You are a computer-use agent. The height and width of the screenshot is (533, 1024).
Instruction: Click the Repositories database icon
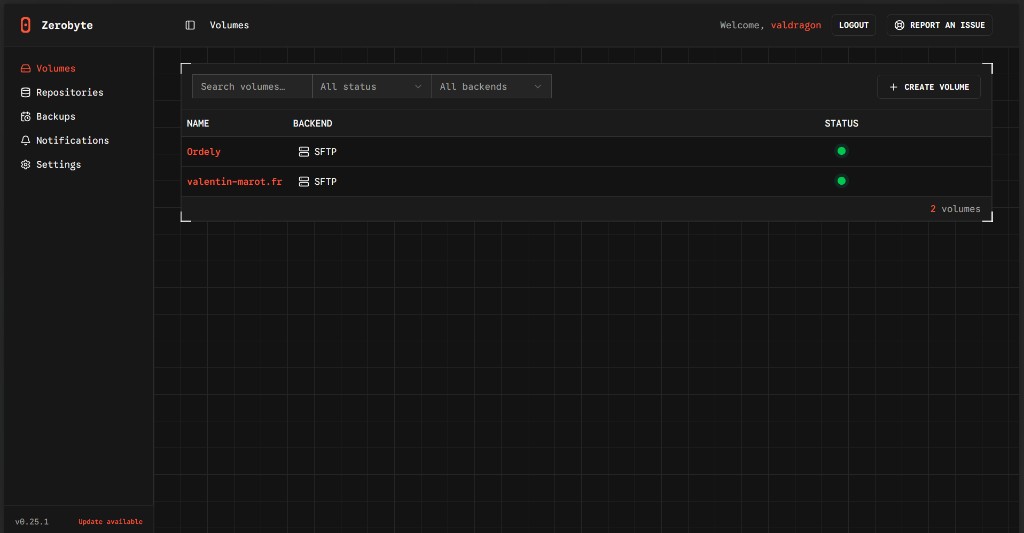[x=25, y=93]
